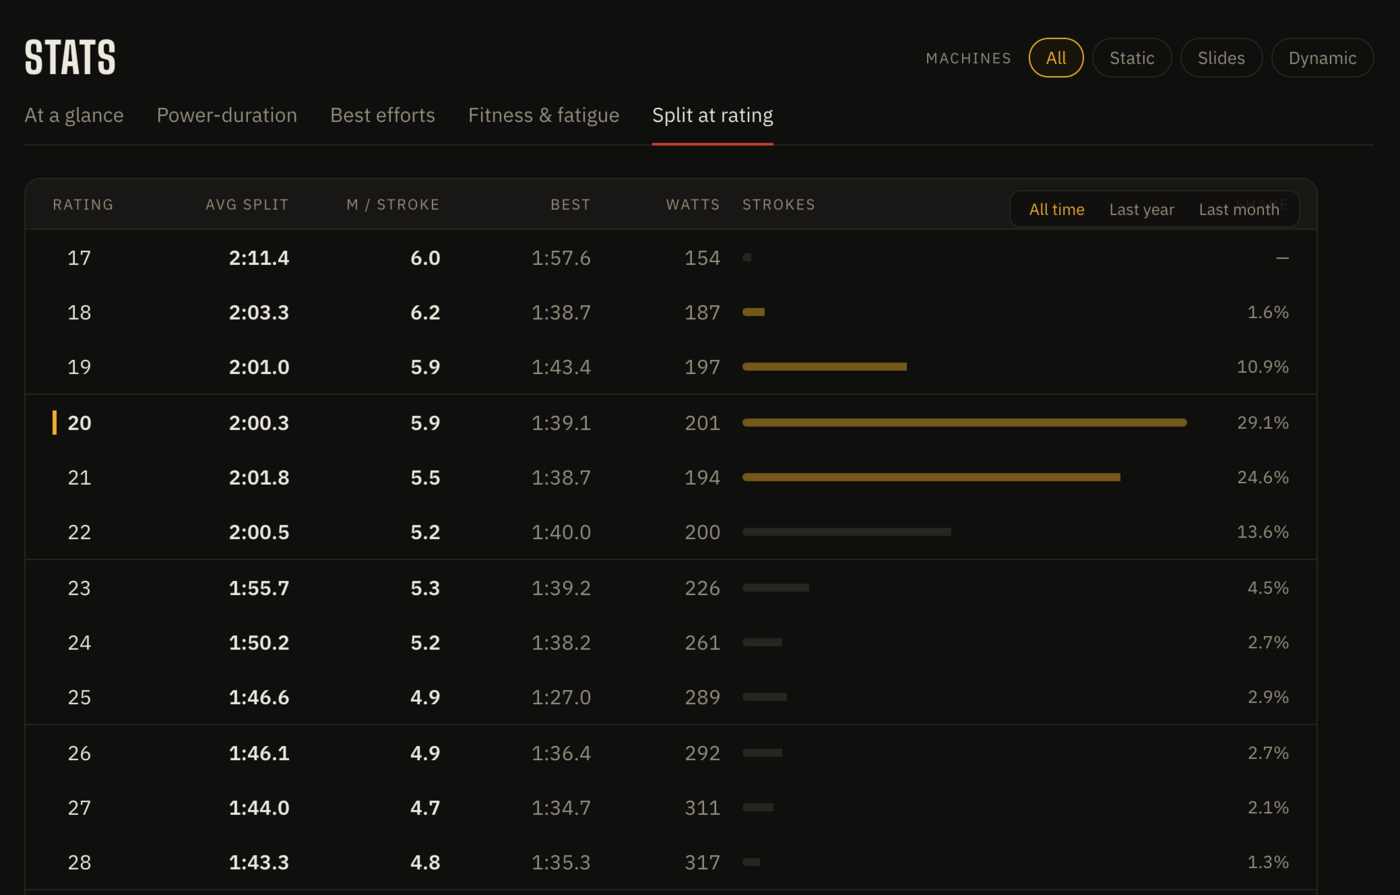Click the 29.1% strokes bar
The width and height of the screenshot is (1400, 895).
(x=964, y=423)
